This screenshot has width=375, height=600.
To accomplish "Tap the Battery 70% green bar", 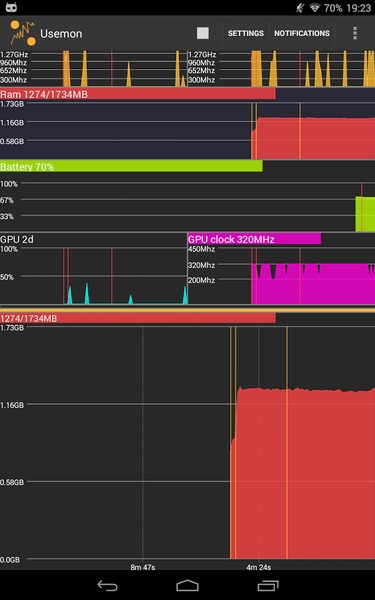I will click(131, 166).
